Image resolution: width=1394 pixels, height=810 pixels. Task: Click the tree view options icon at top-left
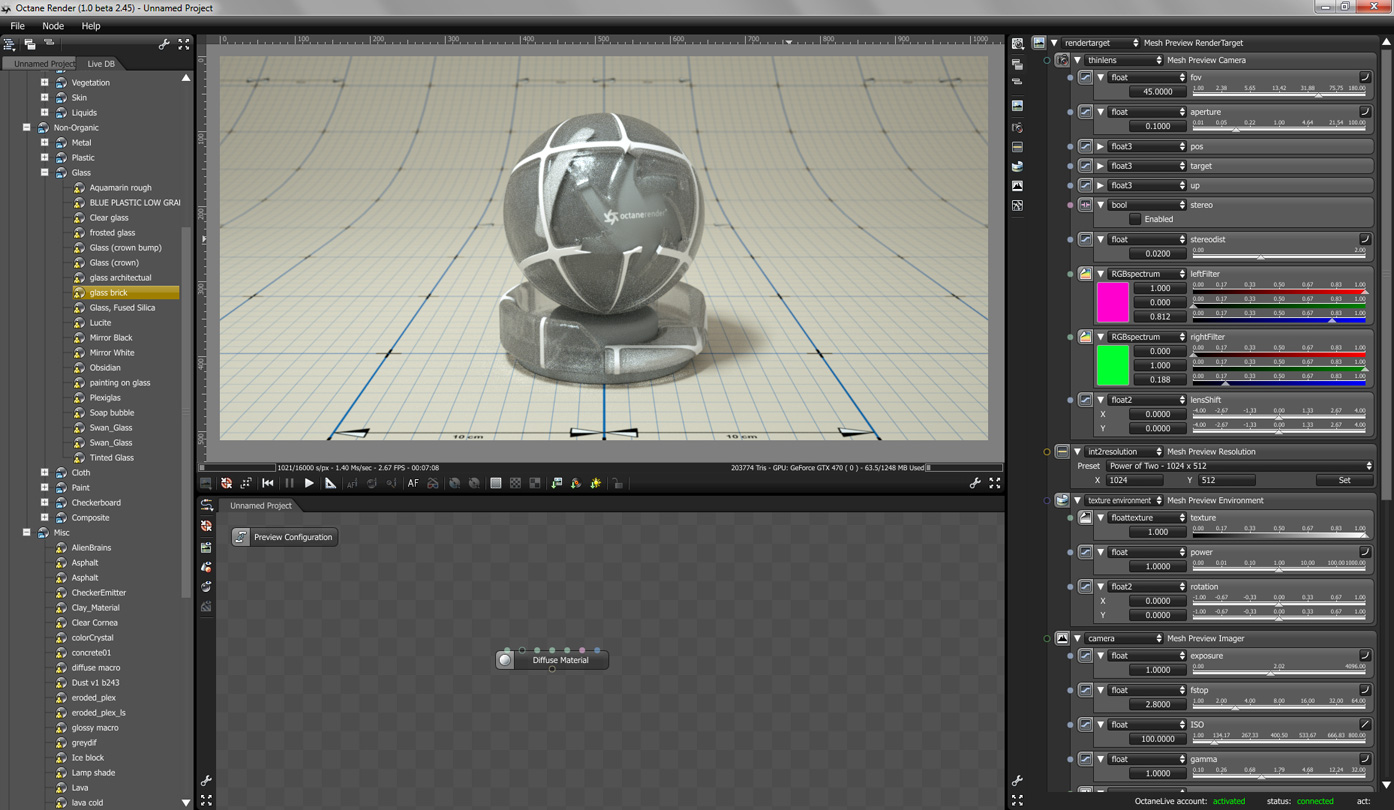tap(10, 44)
